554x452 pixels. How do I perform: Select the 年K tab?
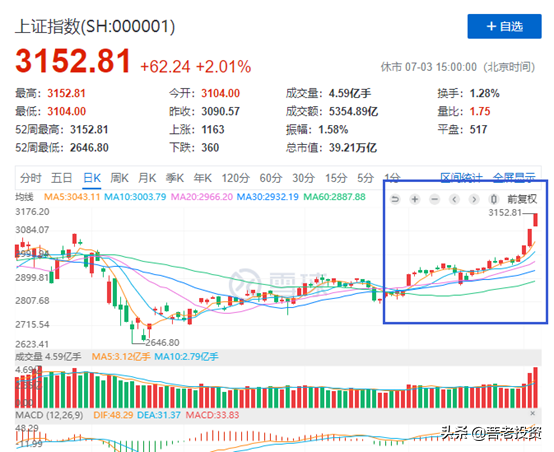pos(202,178)
